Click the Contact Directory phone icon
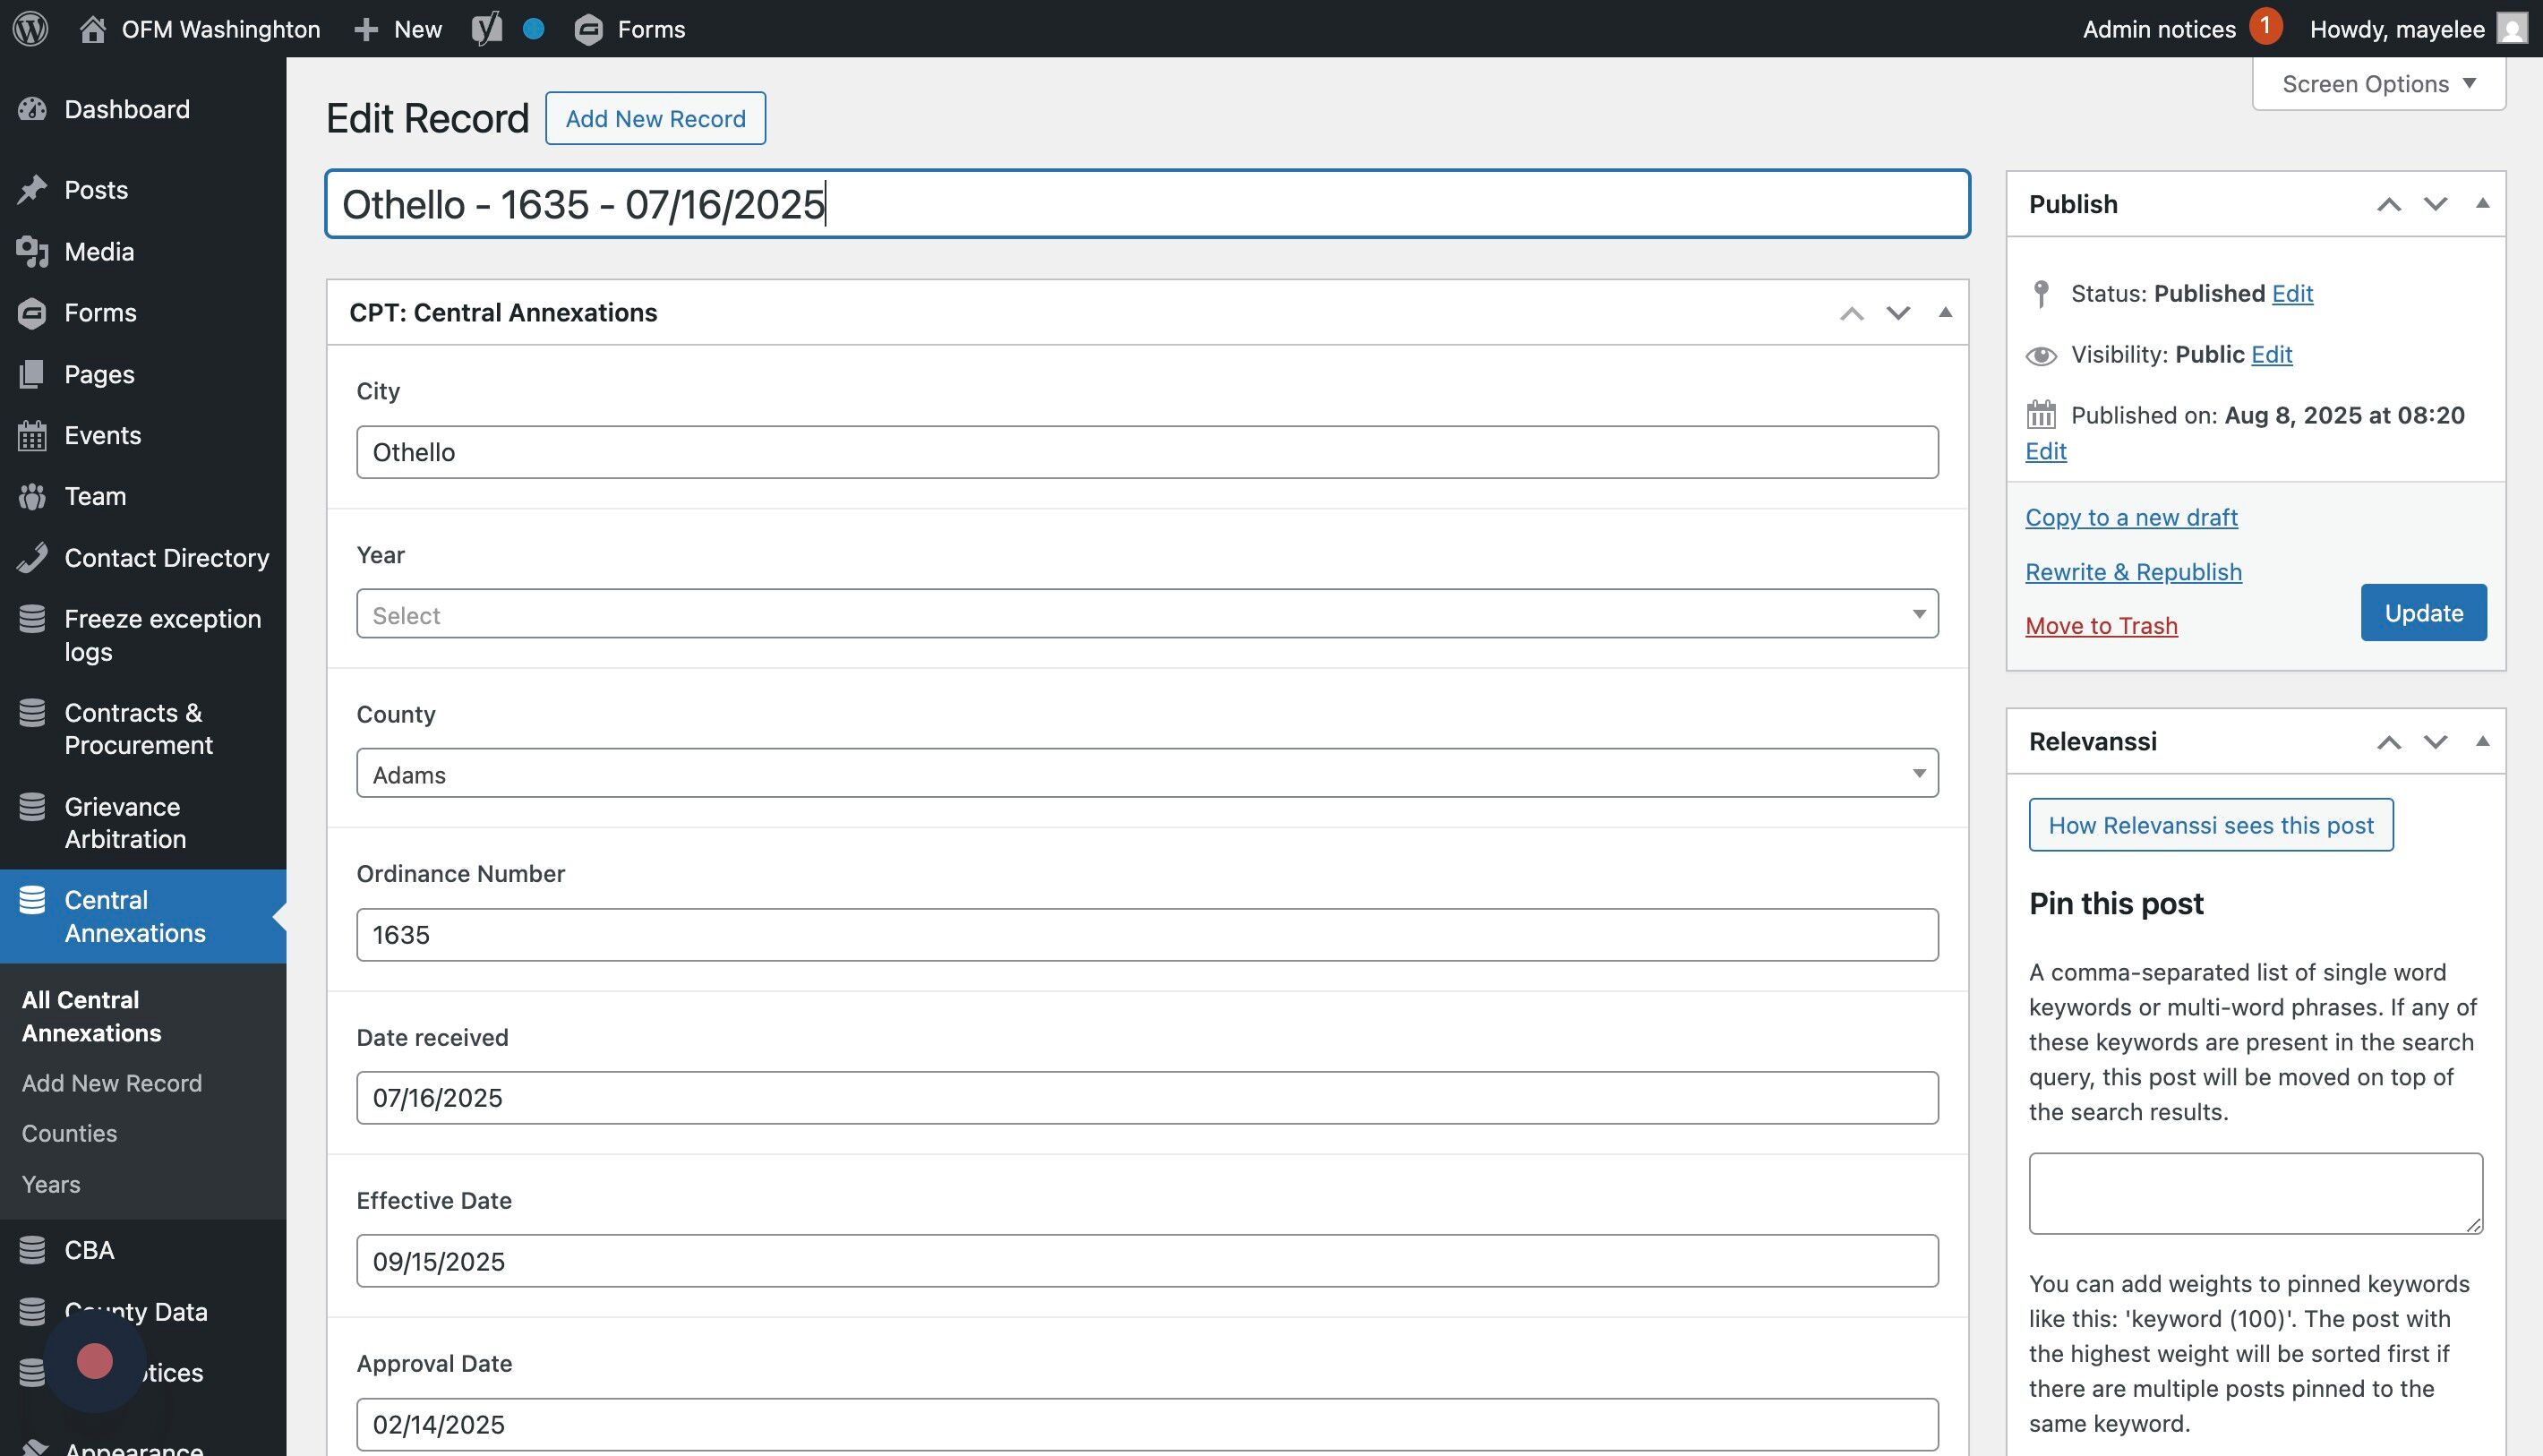The image size is (2543, 1456). [x=32, y=557]
